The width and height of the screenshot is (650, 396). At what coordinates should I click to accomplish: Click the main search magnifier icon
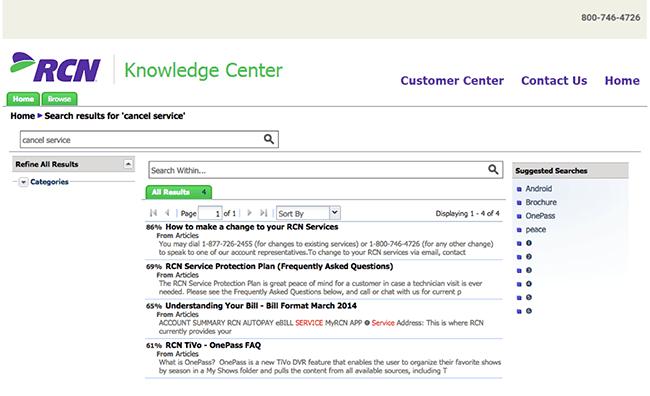(x=269, y=139)
